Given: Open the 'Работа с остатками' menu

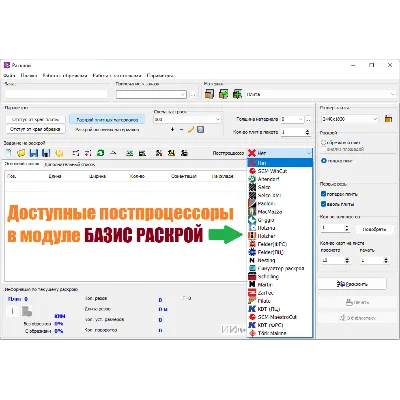Looking at the screenshot, I should click(x=117, y=76).
